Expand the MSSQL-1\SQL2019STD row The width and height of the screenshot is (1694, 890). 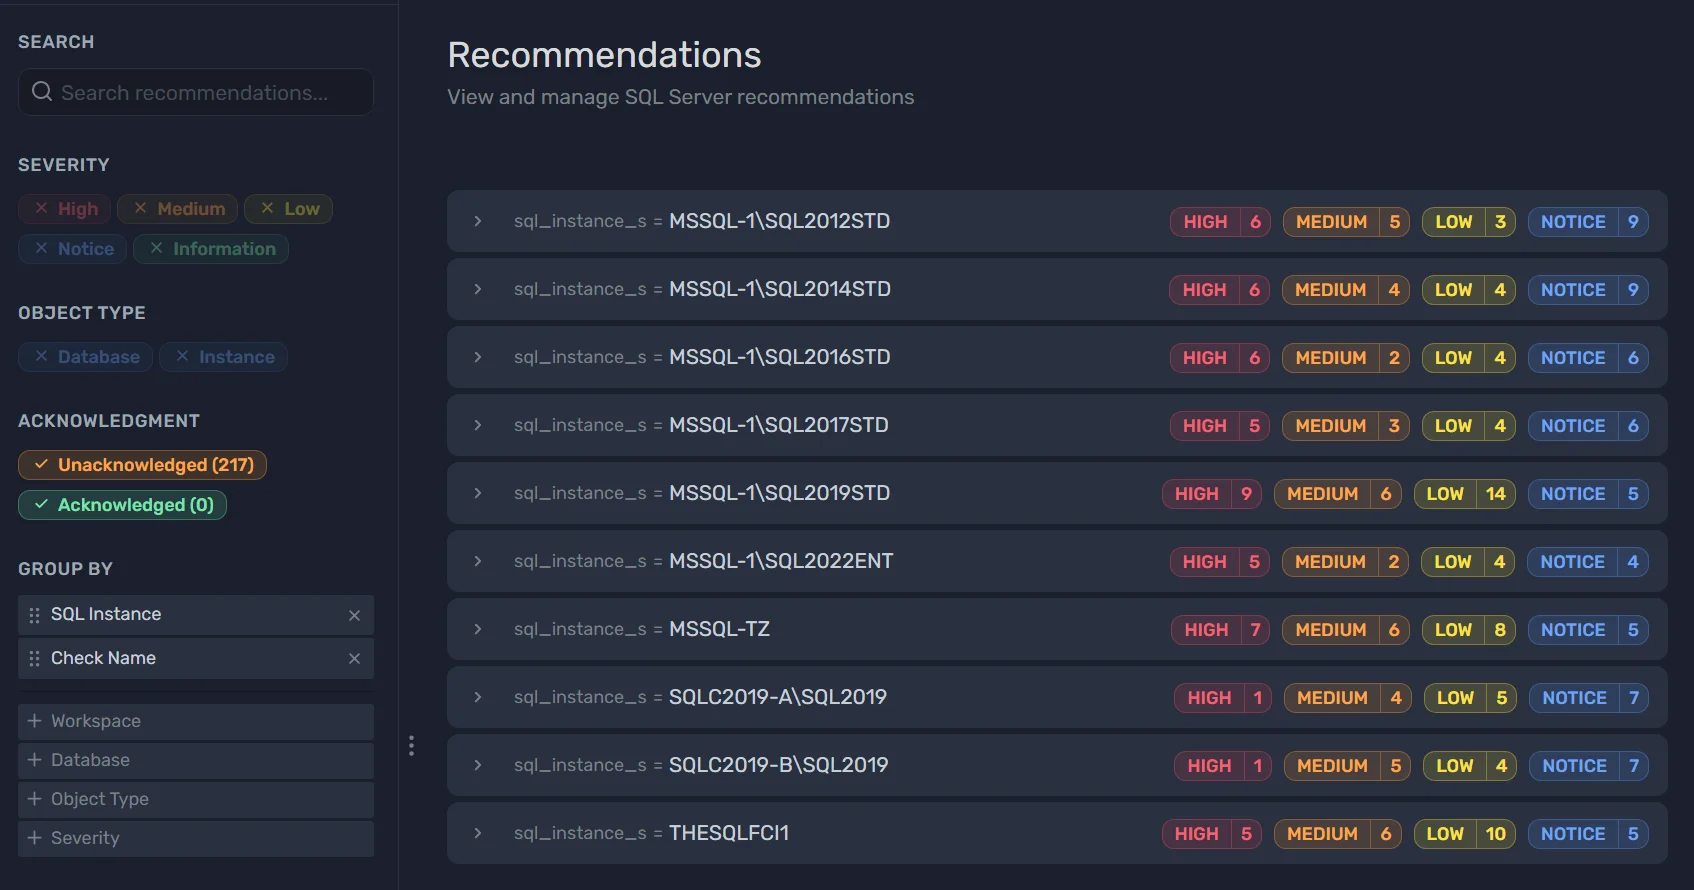coord(478,493)
